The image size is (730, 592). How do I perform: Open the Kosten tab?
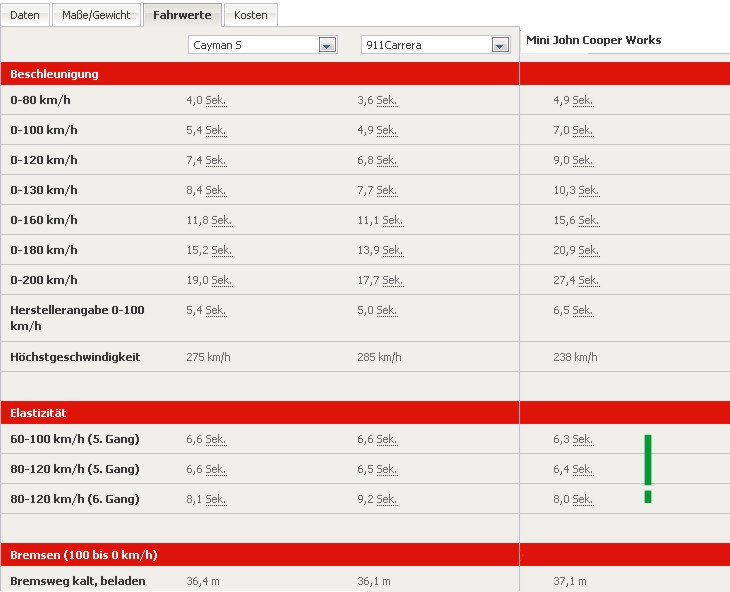250,15
